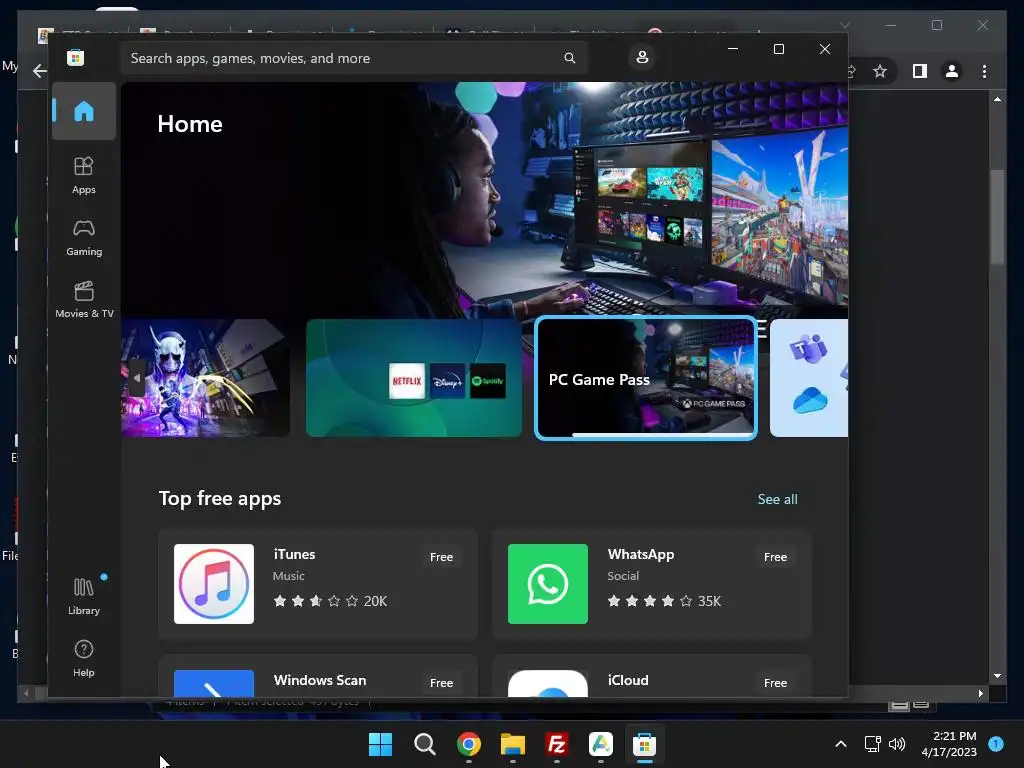1024x768 pixels.
Task: Click Chrome's scroll down arrow
Action: coord(997,676)
